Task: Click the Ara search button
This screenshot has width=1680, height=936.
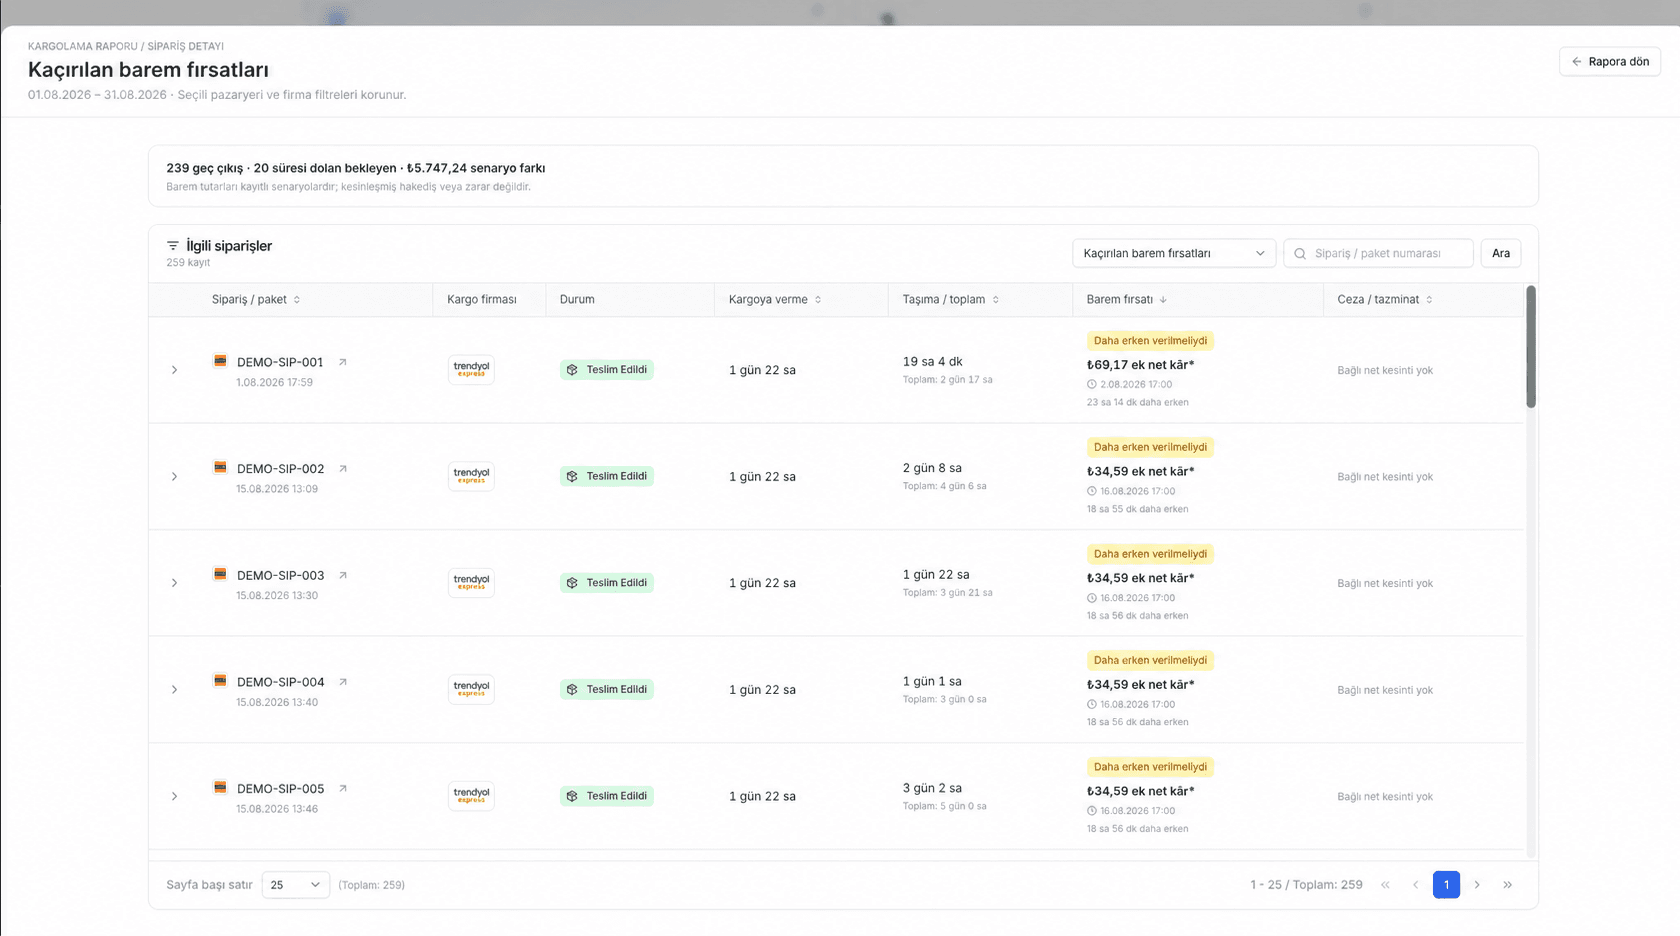Action: click(x=1501, y=253)
